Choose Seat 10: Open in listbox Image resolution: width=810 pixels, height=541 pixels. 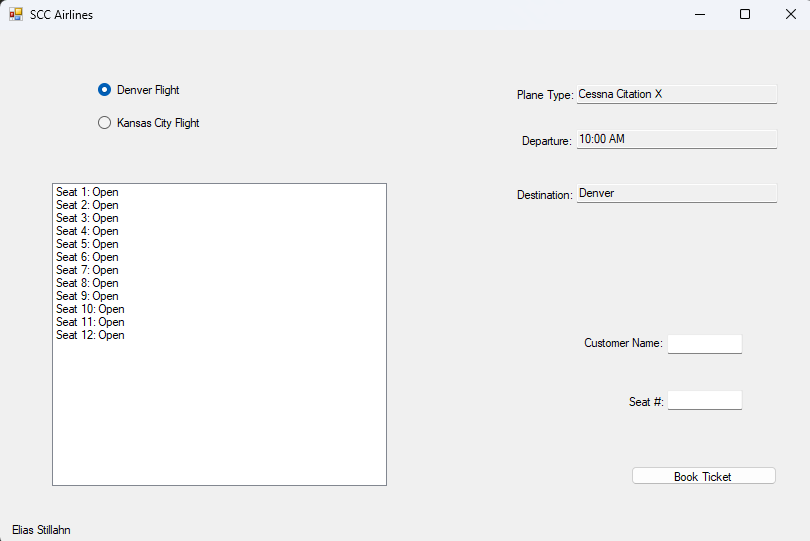click(x=90, y=309)
